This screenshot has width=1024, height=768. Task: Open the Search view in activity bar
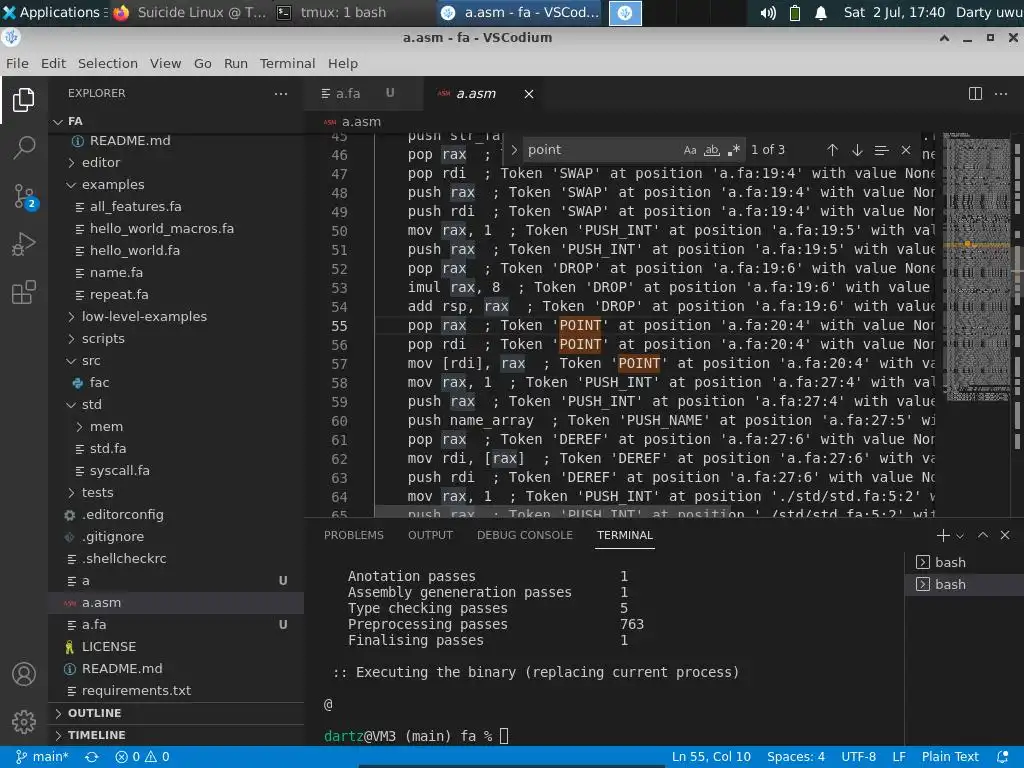click(24, 148)
